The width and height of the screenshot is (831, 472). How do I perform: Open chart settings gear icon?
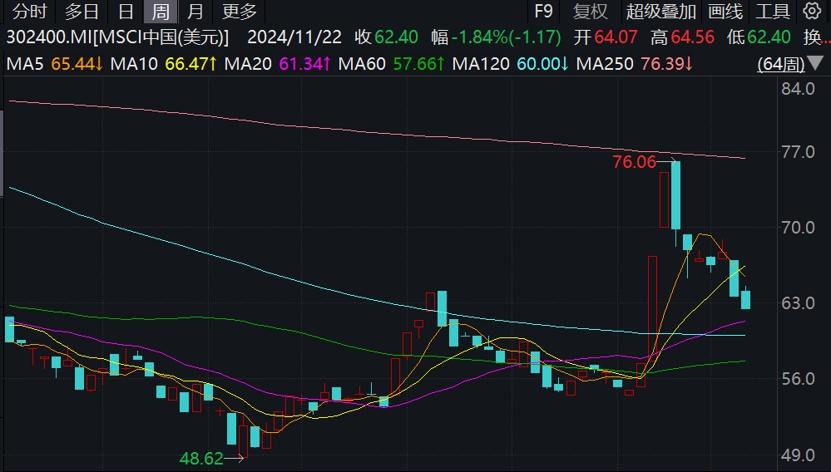point(812,11)
